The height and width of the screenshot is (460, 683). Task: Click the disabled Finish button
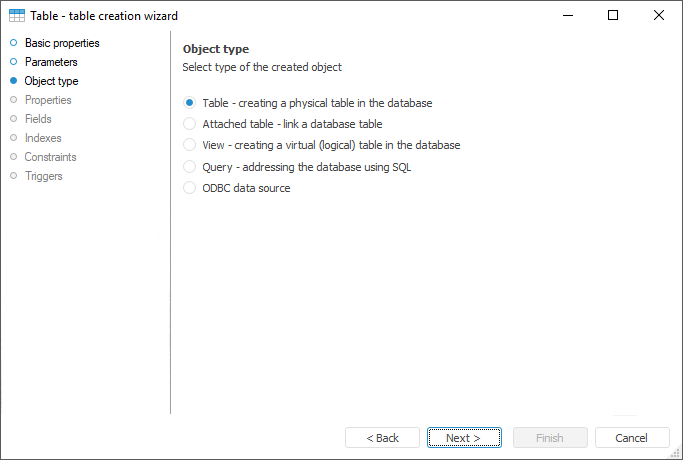coord(549,438)
